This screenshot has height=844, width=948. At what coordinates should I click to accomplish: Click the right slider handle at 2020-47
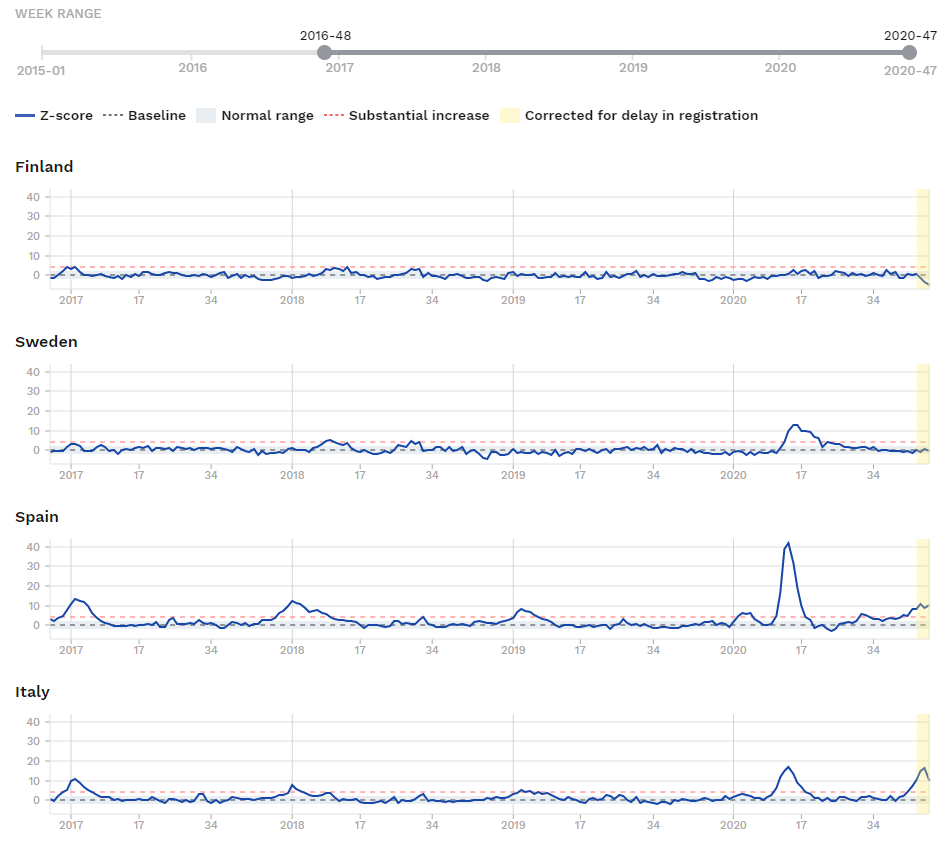909,52
